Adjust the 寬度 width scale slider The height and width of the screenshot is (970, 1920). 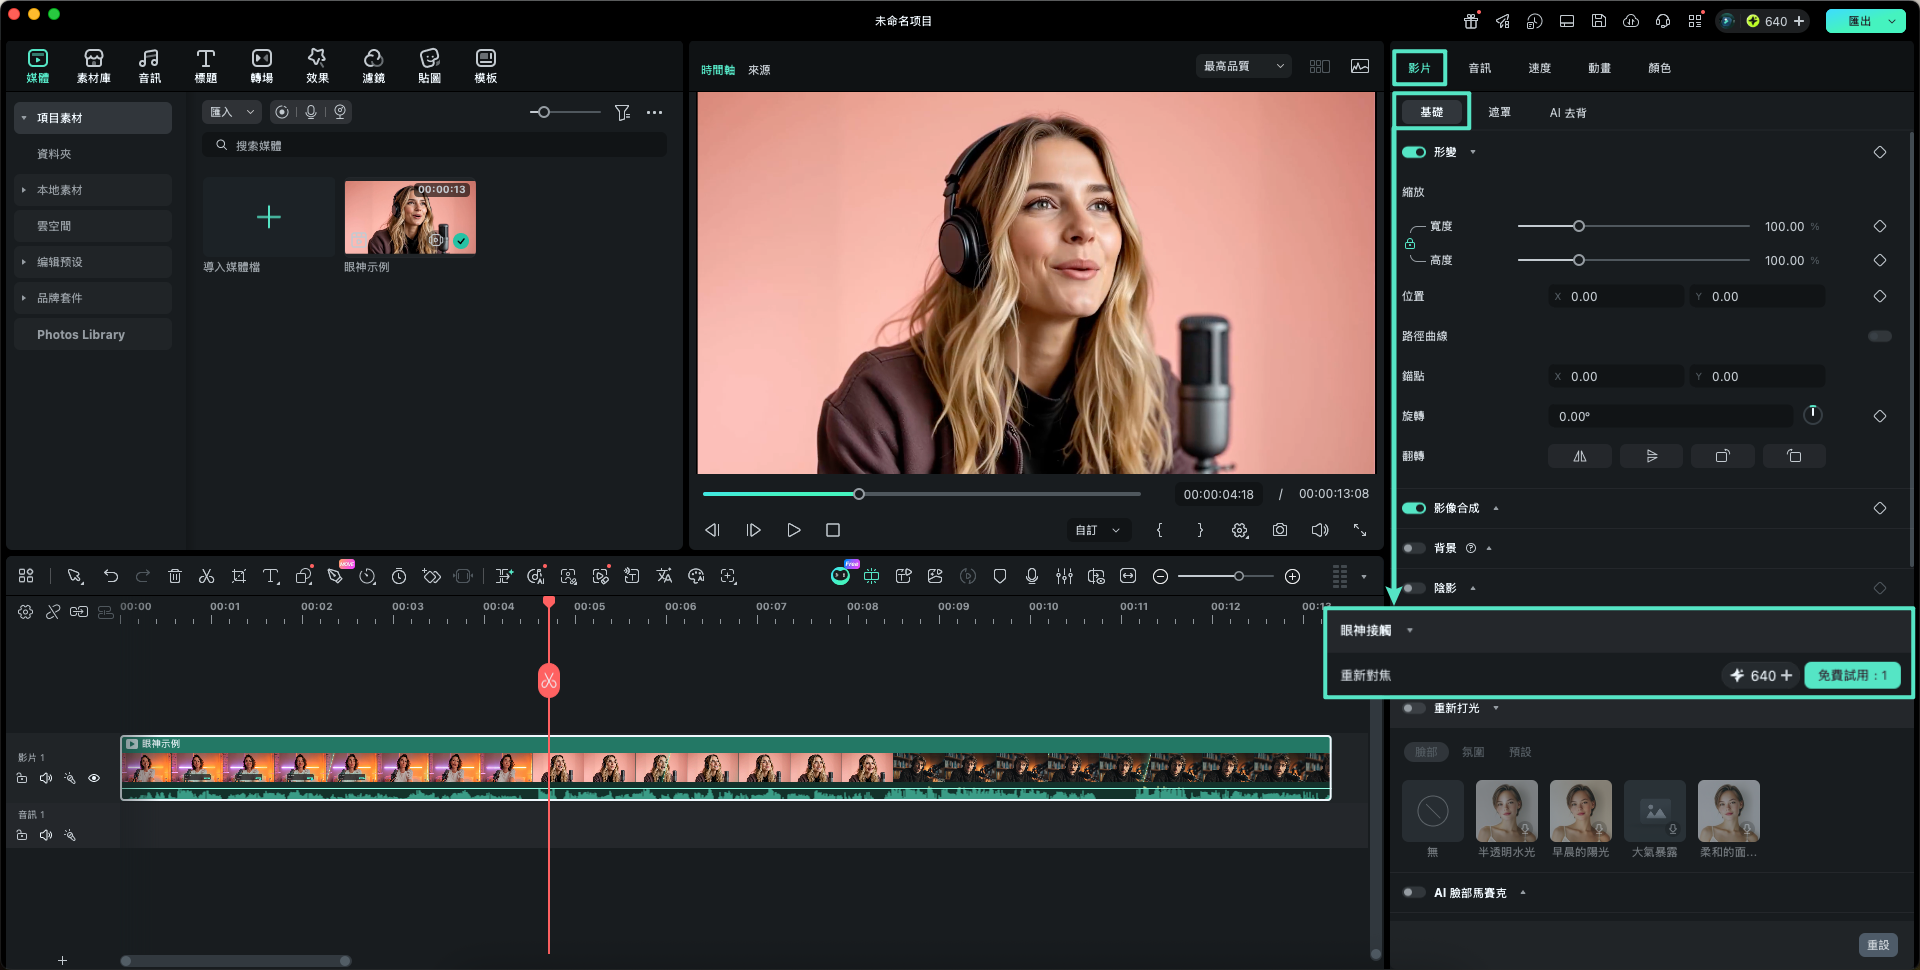pos(1634,226)
